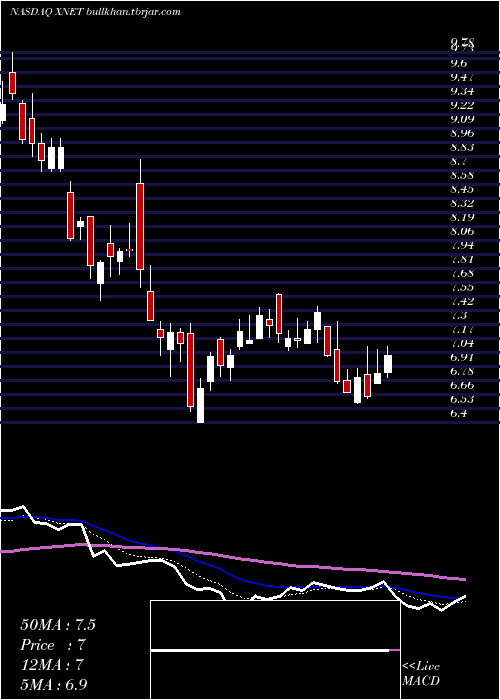
Task: Click the 9.47 price axis label
Action: [x=462, y=77]
